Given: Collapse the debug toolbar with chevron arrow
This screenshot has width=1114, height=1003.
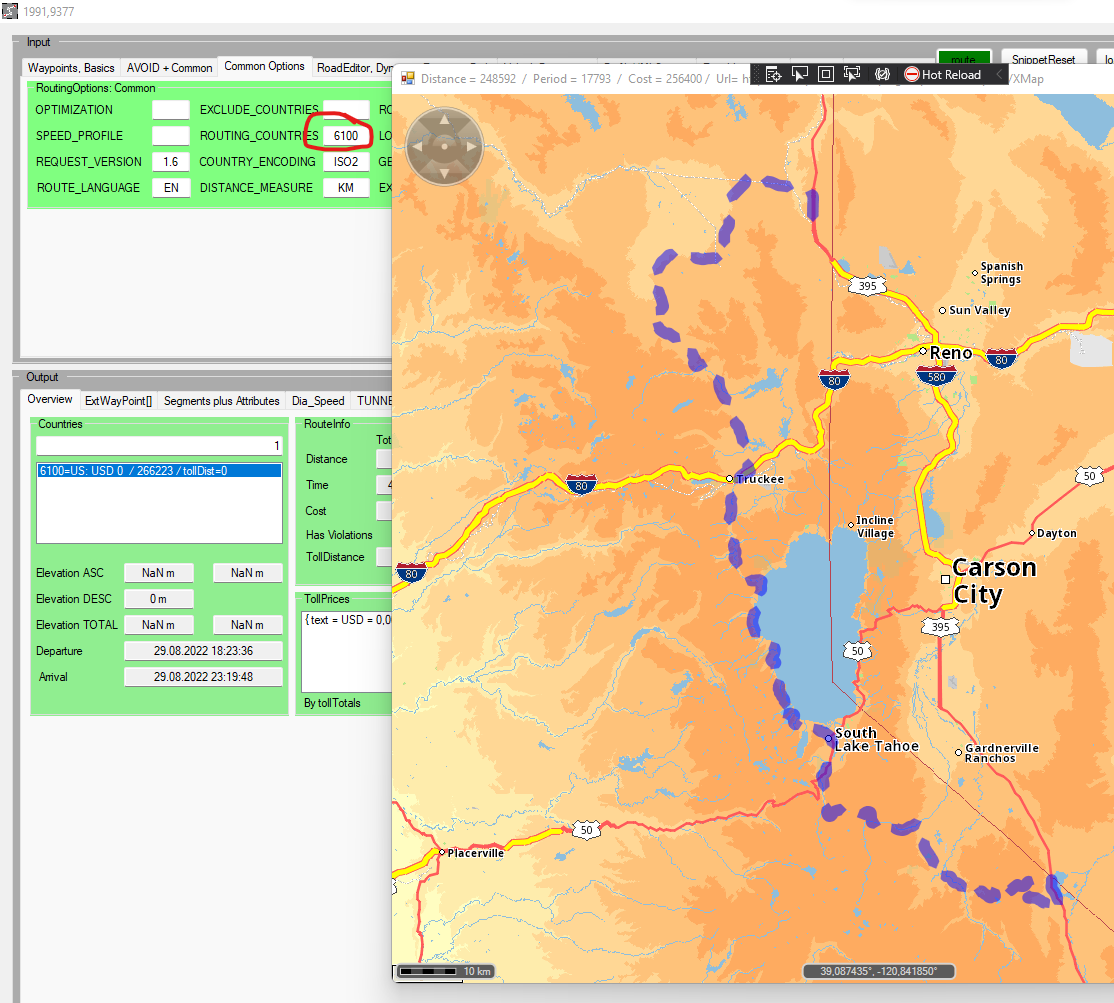Looking at the screenshot, I should (x=998, y=74).
